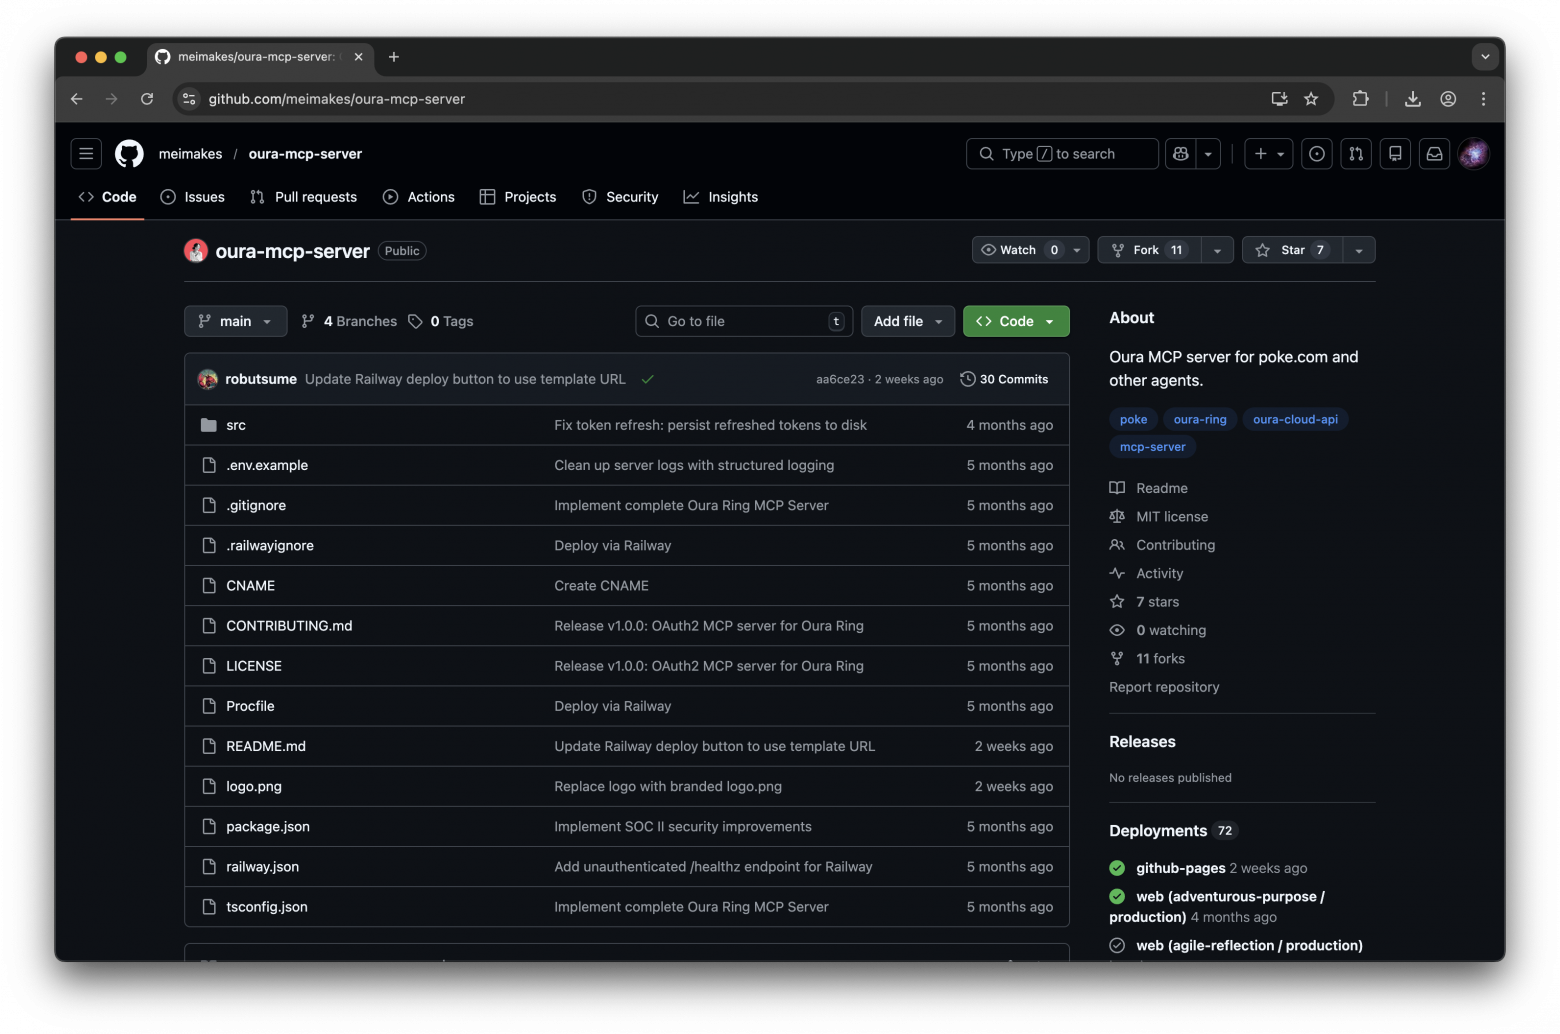Screen dimensions: 1560x1034
Task: Open the commit status checkmark
Action: pyautogui.click(x=648, y=380)
